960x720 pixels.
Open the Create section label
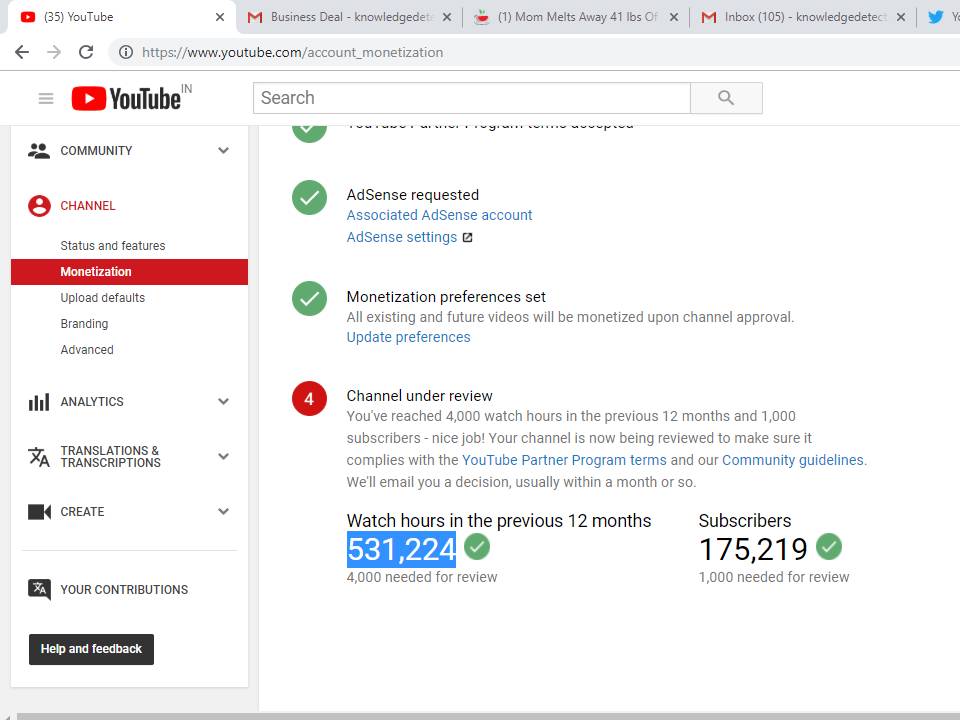point(82,512)
